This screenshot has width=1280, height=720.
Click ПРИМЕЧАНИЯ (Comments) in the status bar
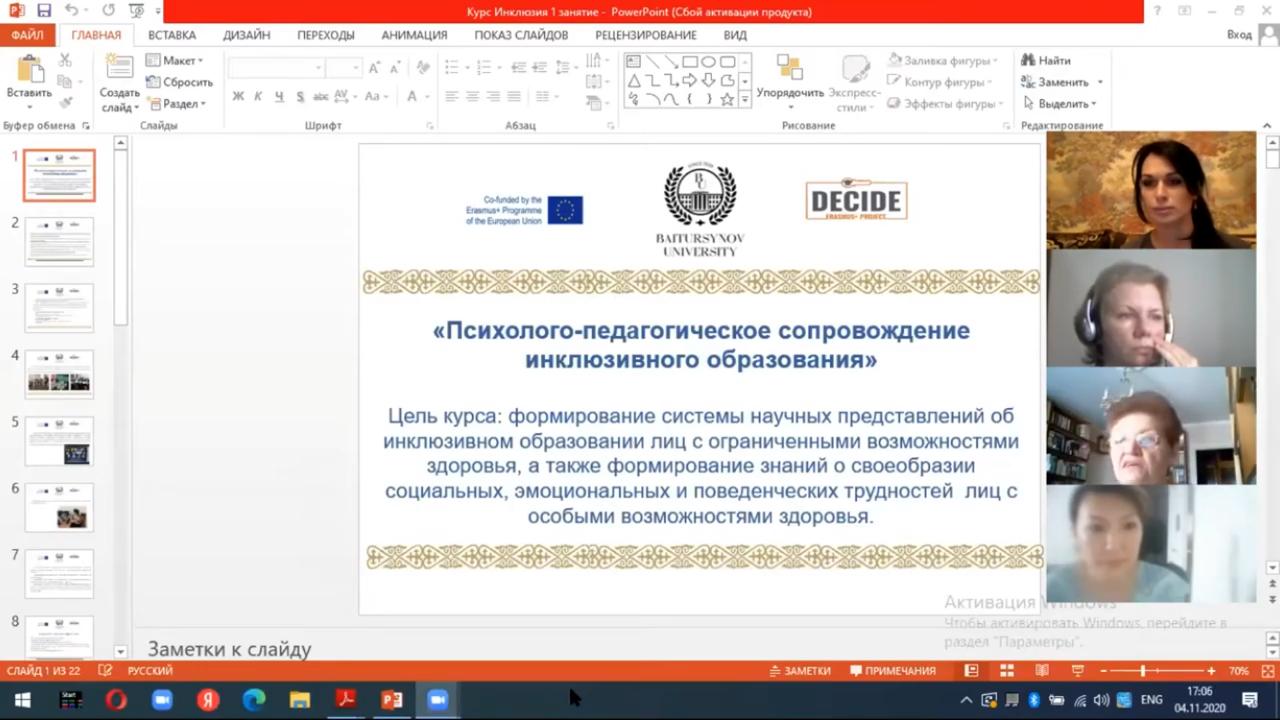tap(893, 671)
